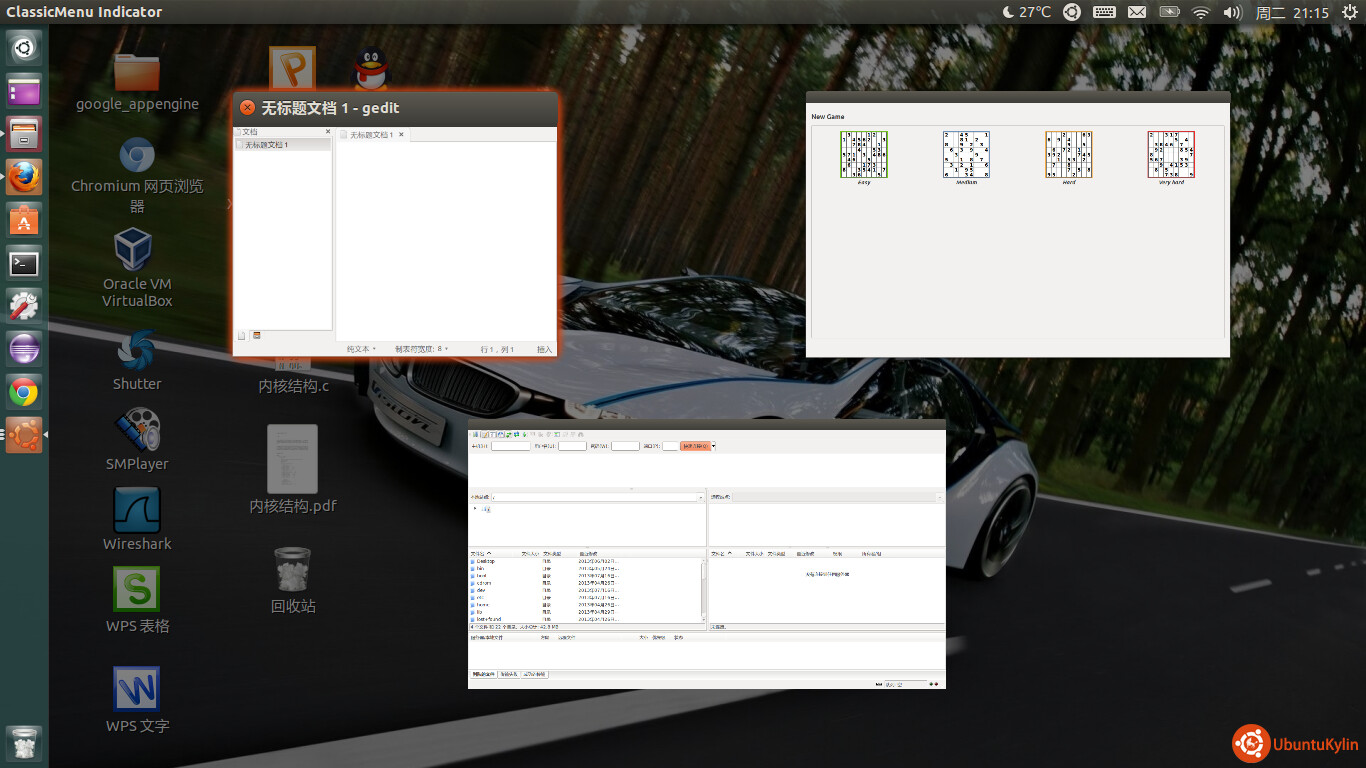This screenshot has height=768, width=1366.
Task: Toggle FileZilla remote directory tree display
Action: (501, 435)
